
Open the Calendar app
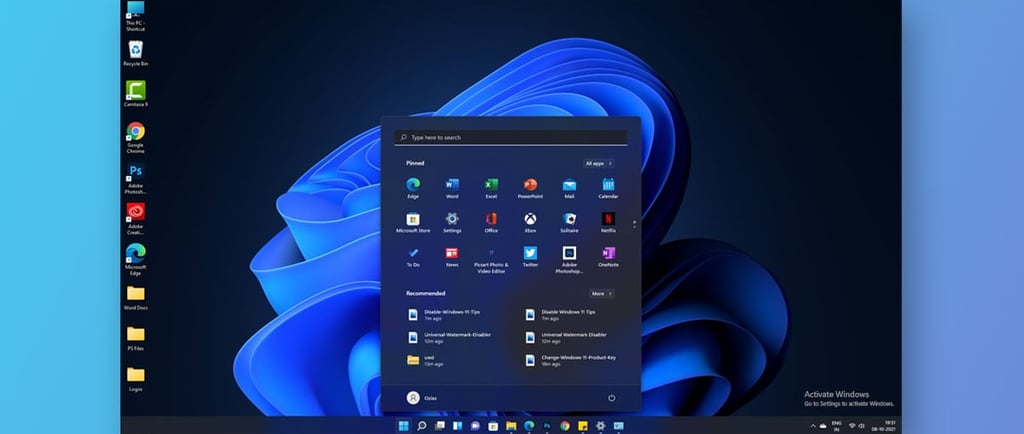(x=608, y=187)
